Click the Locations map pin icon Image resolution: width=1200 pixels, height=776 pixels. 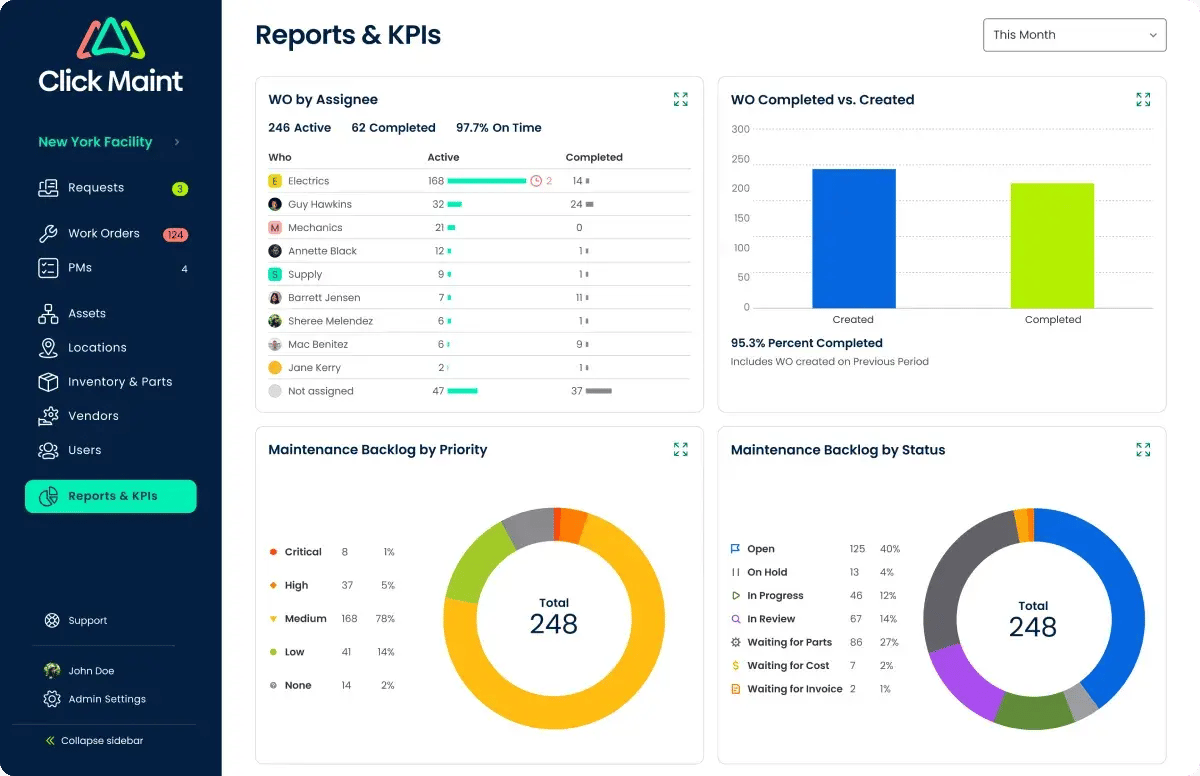[48, 348]
